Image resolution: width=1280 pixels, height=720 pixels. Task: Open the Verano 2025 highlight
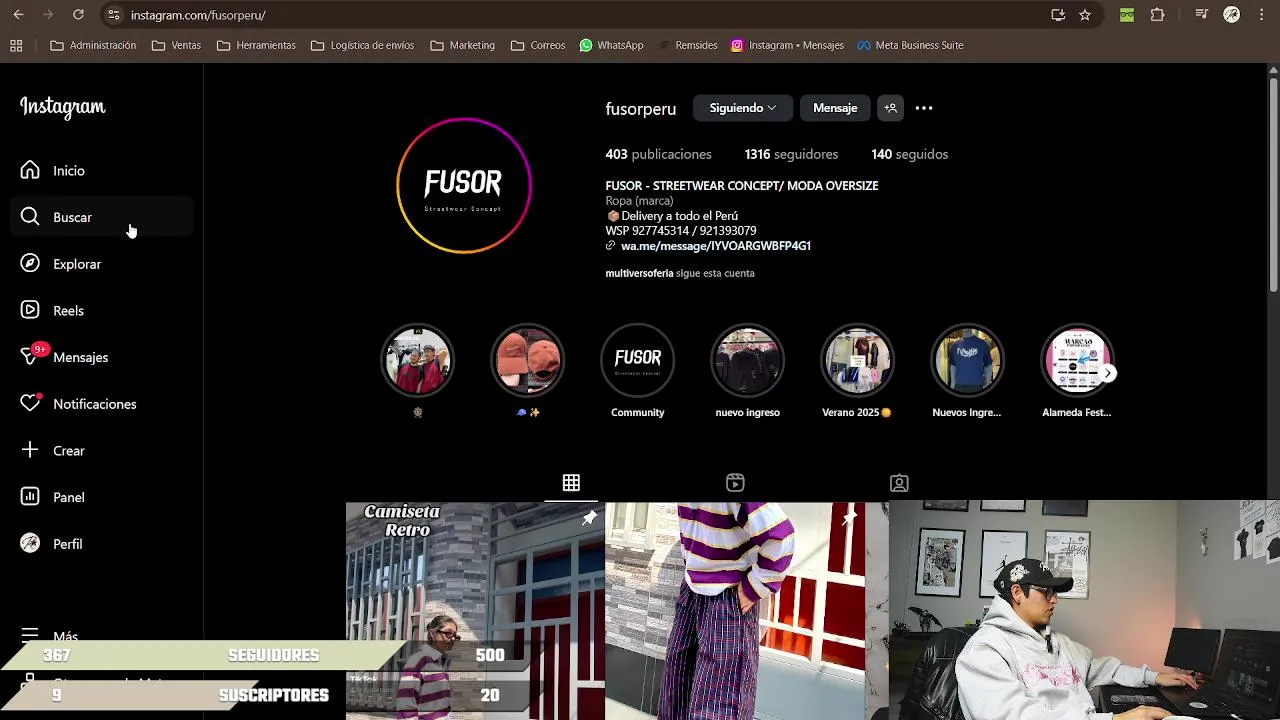click(857, 371)
